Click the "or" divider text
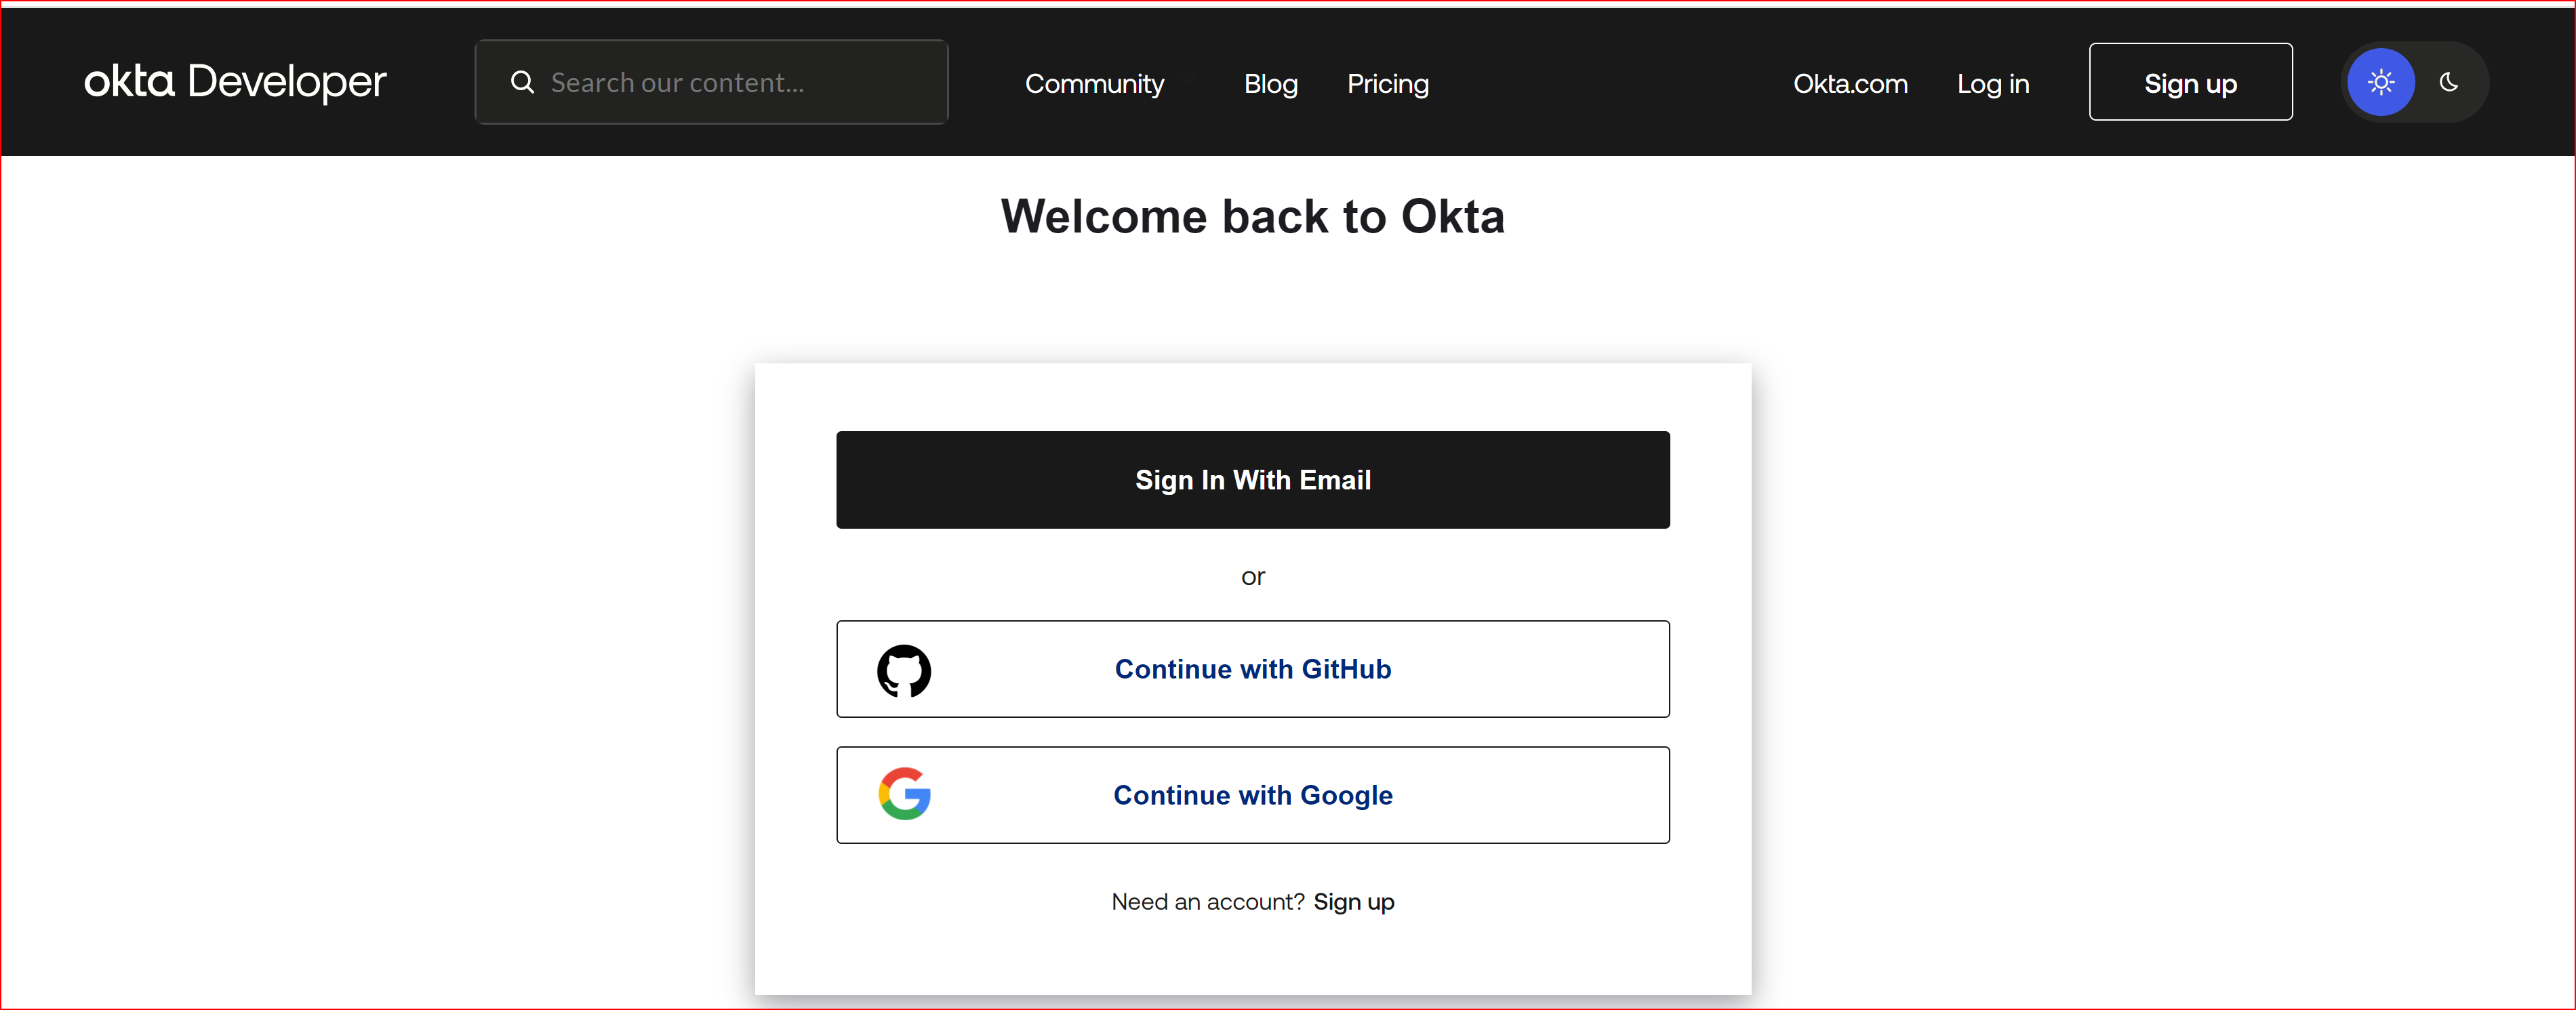This screenshot has width=2576, height=1010. click(x=1252, y=577)
